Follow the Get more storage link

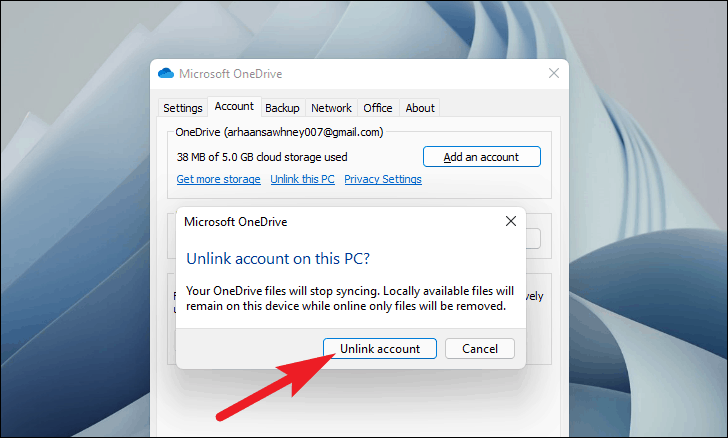coord(218,179)
